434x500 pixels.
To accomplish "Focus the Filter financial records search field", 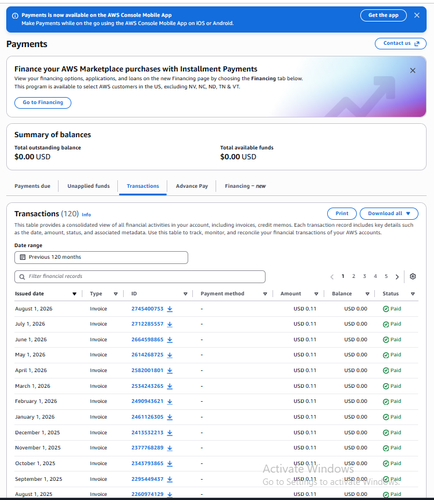I will tap(140, 277).
